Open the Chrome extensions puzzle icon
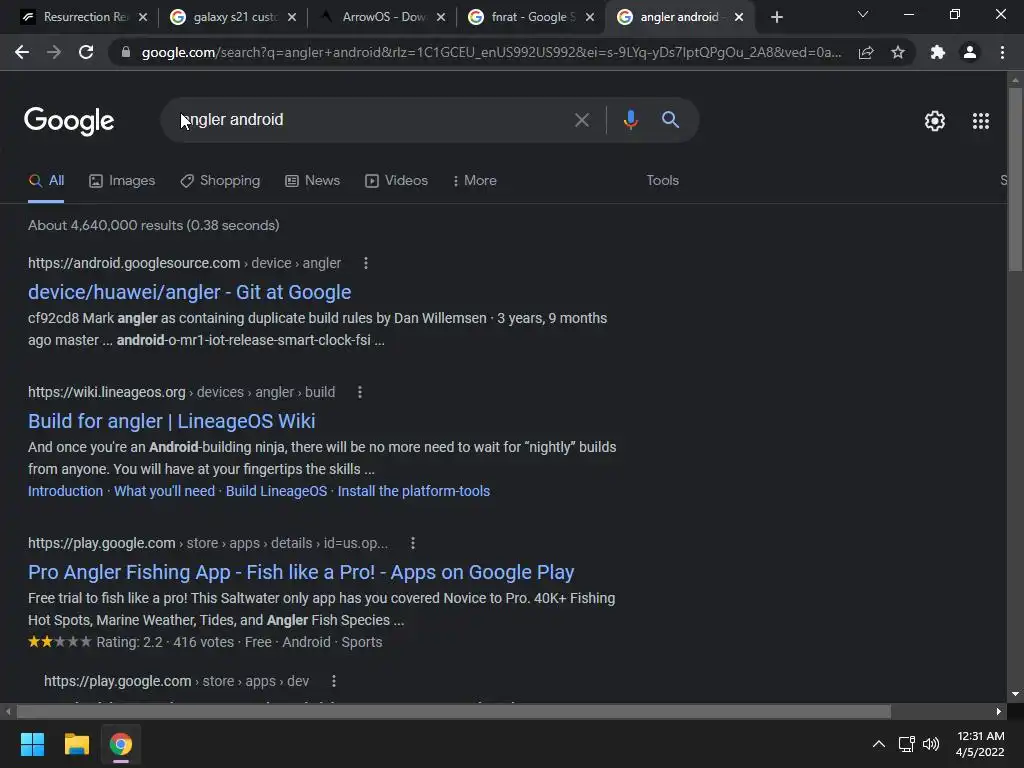Image resolution: width=1024 pixels, height=768 pixels. [x=938, y=52]
